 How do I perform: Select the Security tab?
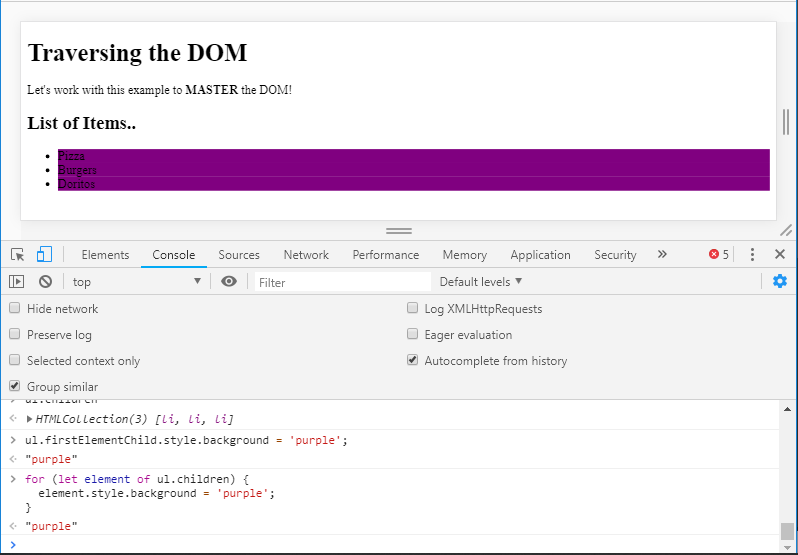click(615, 255)
